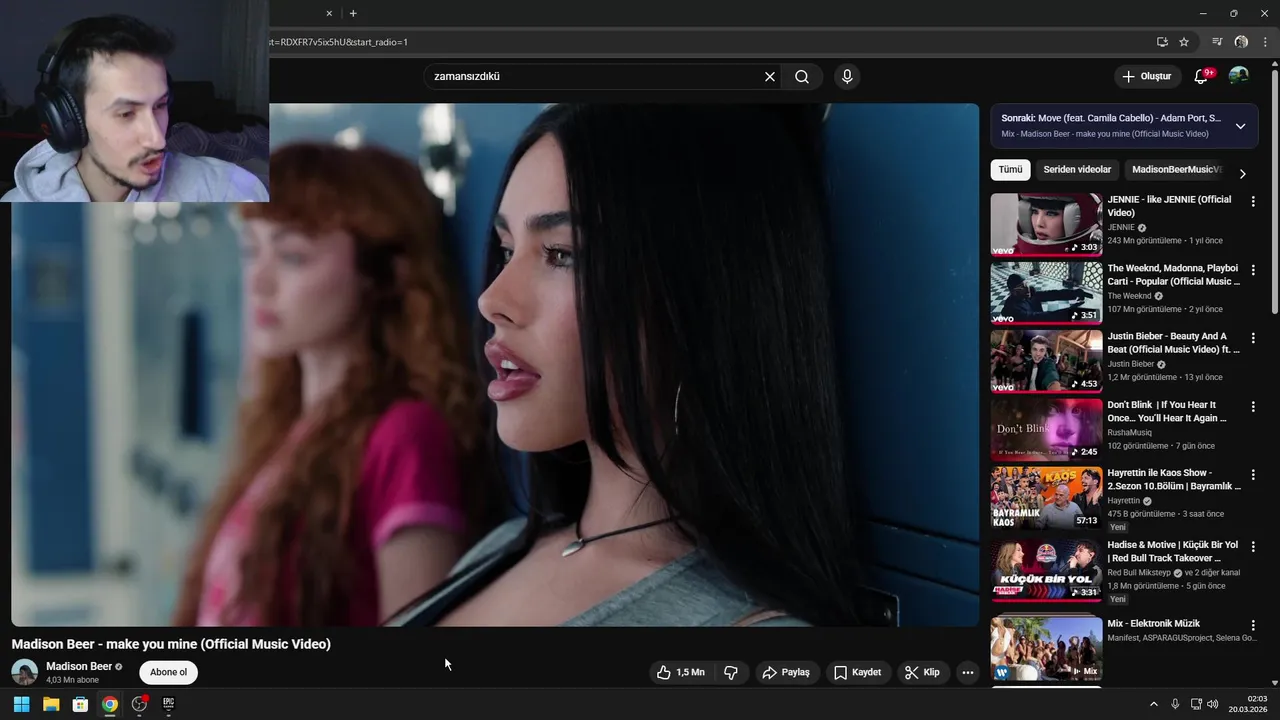Screen dimensions: 1280x720
Task: Open options for Hadise & Motive video
Action: tap(1253, 547)
